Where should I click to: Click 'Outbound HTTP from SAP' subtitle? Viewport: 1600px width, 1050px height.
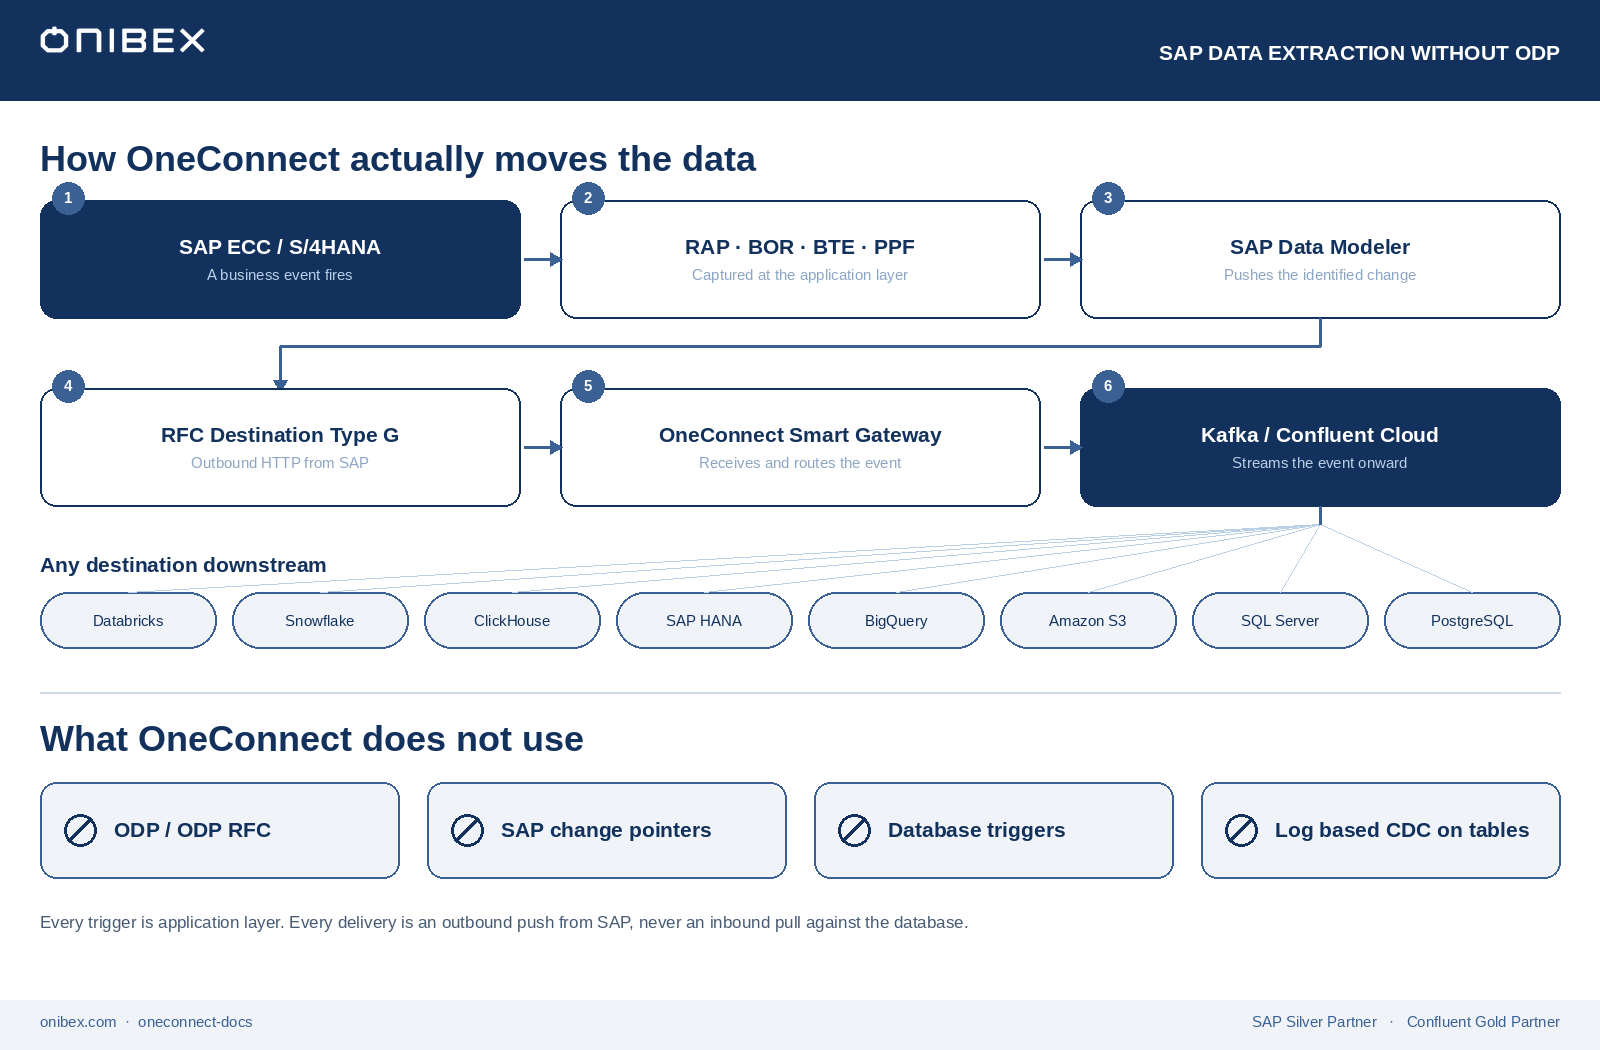[x=280, y=463]
